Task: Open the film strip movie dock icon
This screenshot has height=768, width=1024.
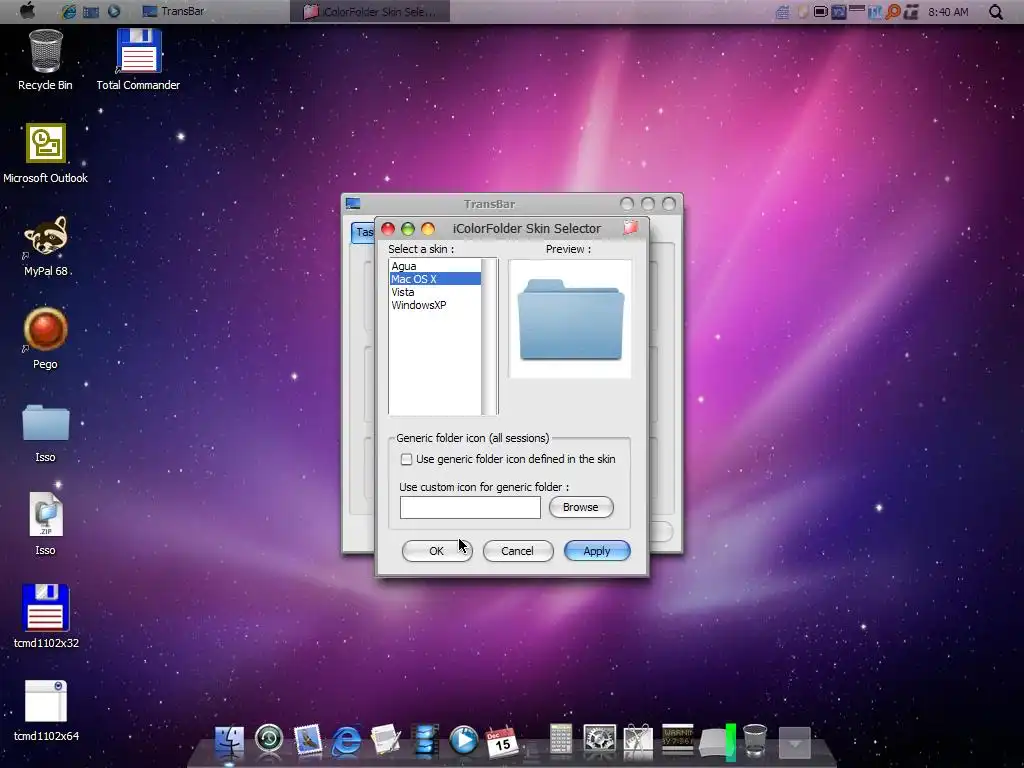Action: (x=424, y=741)
